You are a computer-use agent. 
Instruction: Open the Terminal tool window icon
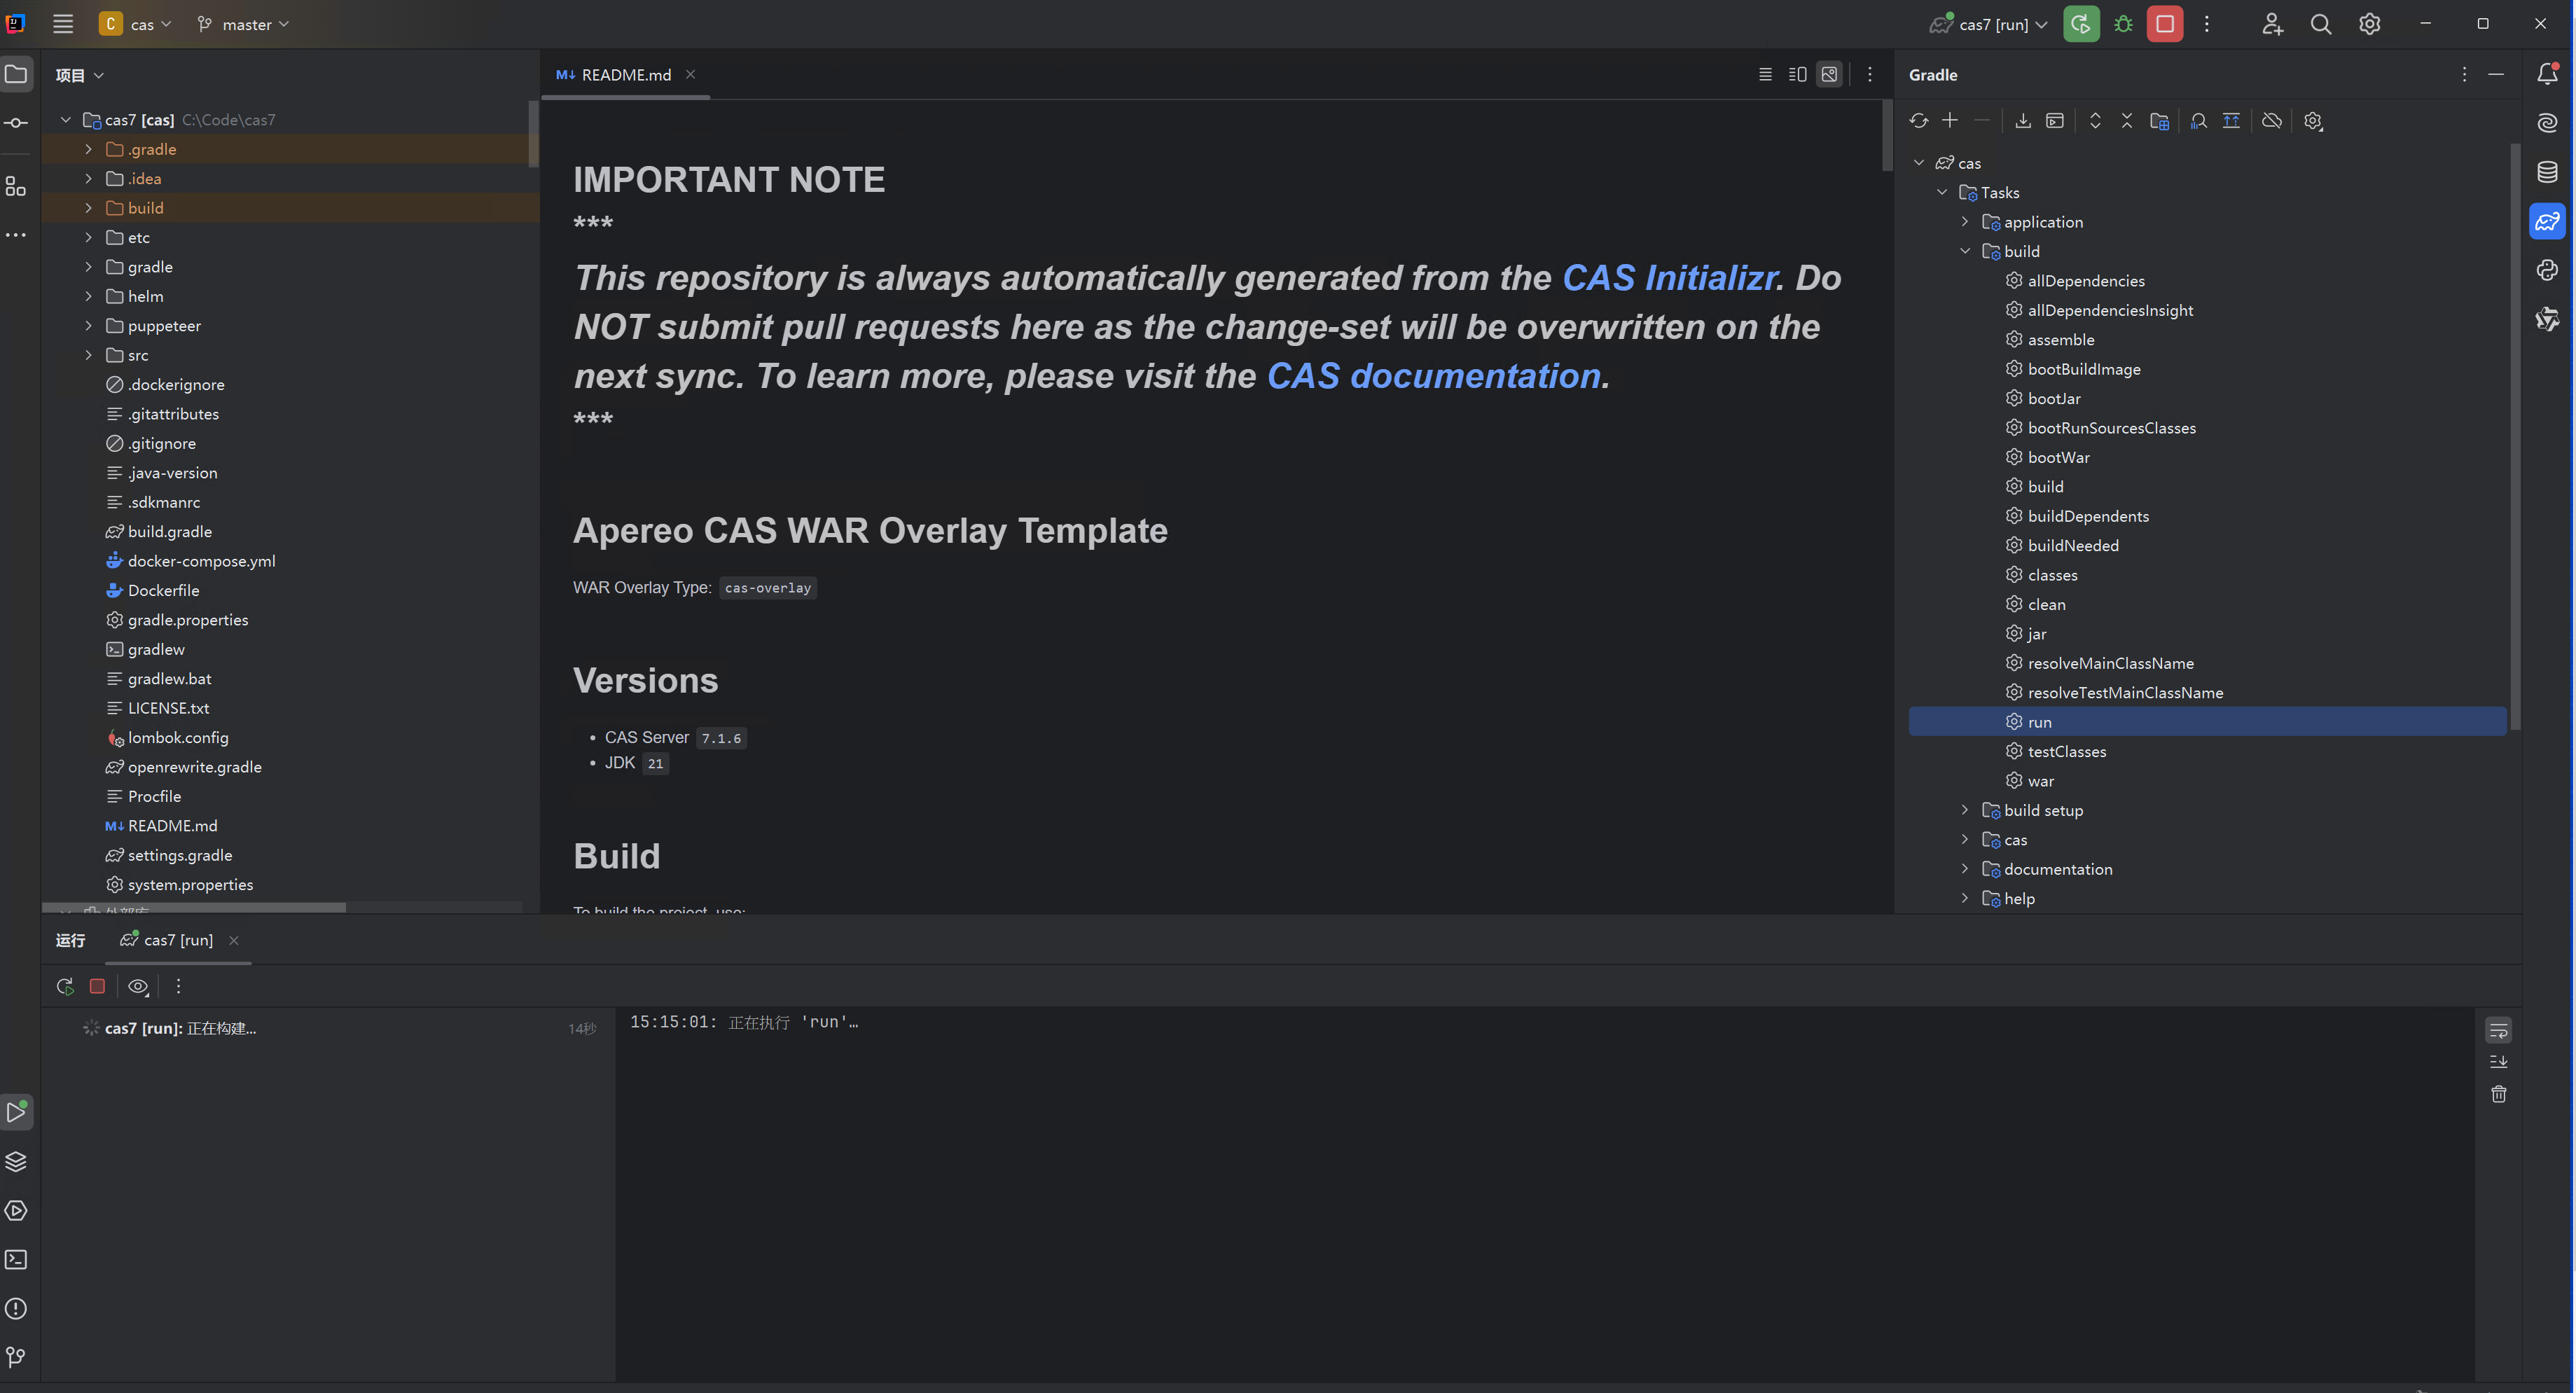coord(16,1259)
